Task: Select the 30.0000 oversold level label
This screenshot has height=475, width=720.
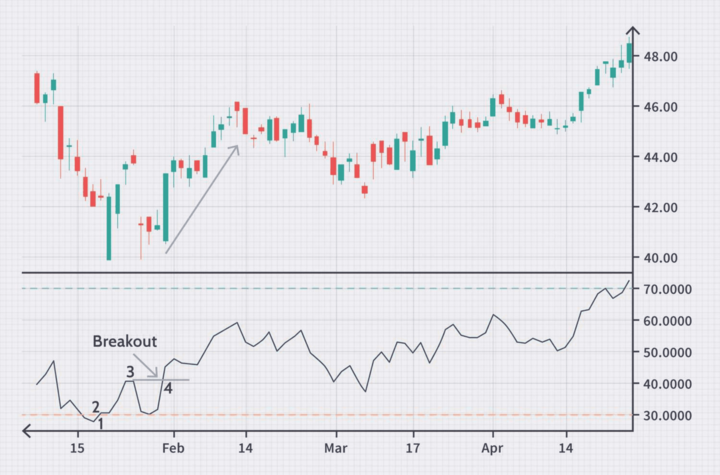Action: (665, 415)
